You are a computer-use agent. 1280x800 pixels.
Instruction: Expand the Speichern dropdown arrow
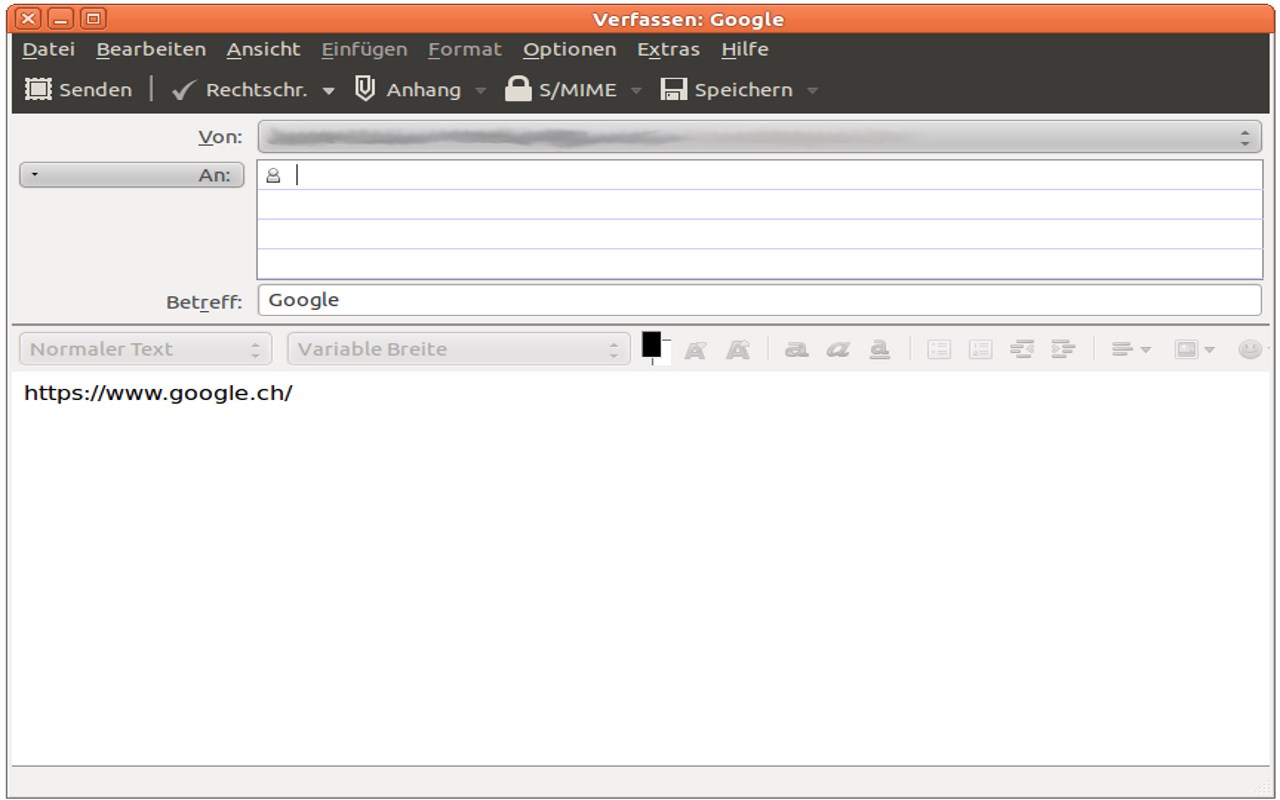point(812,91)
